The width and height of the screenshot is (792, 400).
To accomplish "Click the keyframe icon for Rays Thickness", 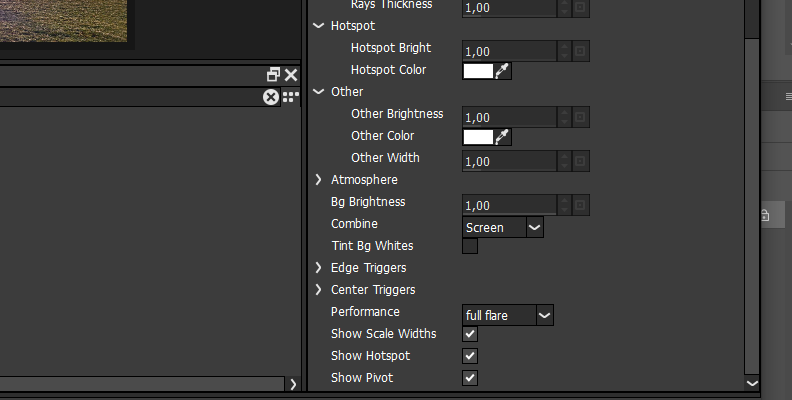I will click(x=580, y=8).
